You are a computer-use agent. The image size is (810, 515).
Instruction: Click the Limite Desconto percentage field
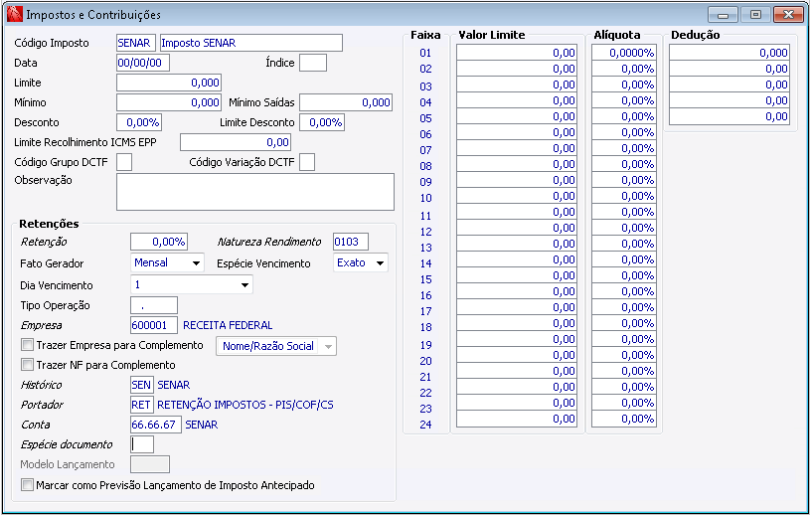[322, 122]
